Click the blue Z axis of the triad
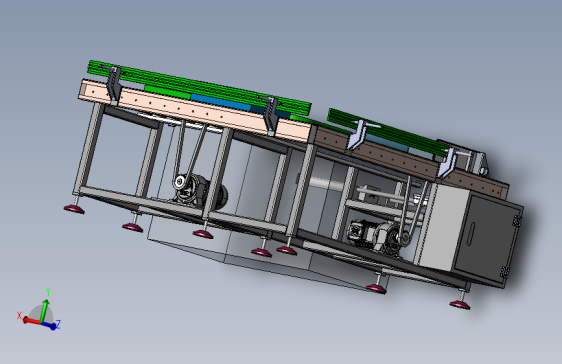Image resolution: width=562 pixels, height=364 pixels. (x=49, y=326)
